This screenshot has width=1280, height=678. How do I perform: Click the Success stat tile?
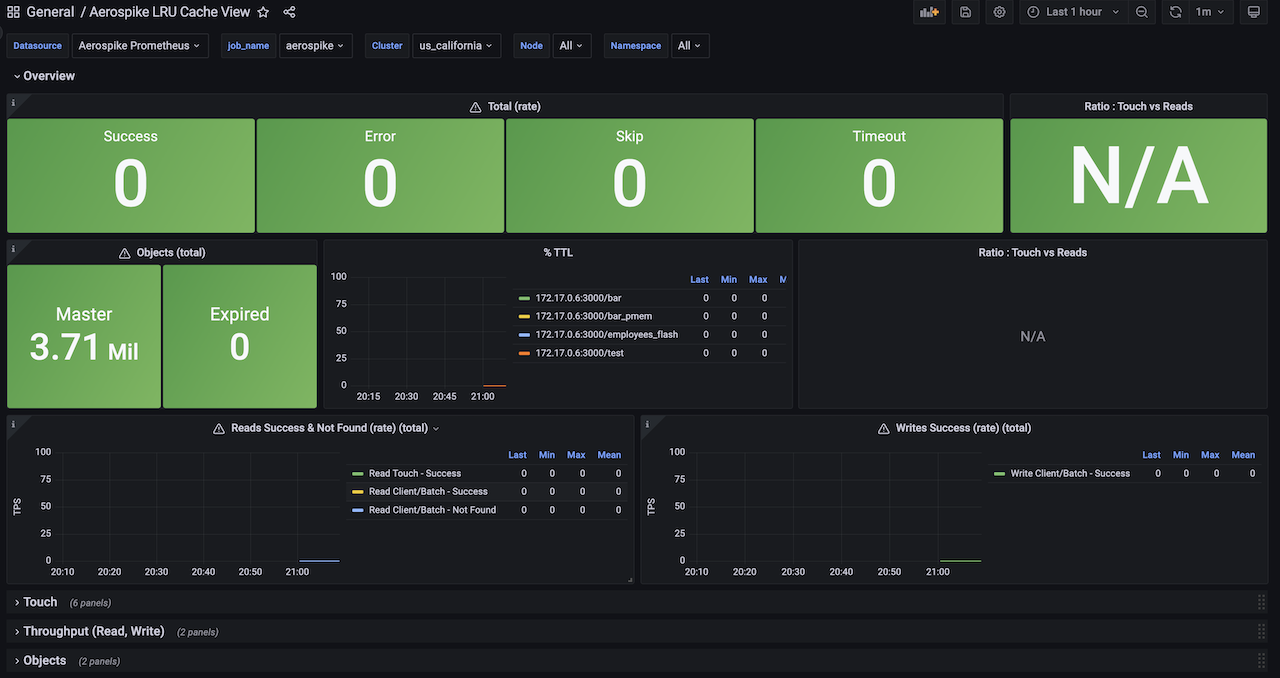(x=131, y=176)
